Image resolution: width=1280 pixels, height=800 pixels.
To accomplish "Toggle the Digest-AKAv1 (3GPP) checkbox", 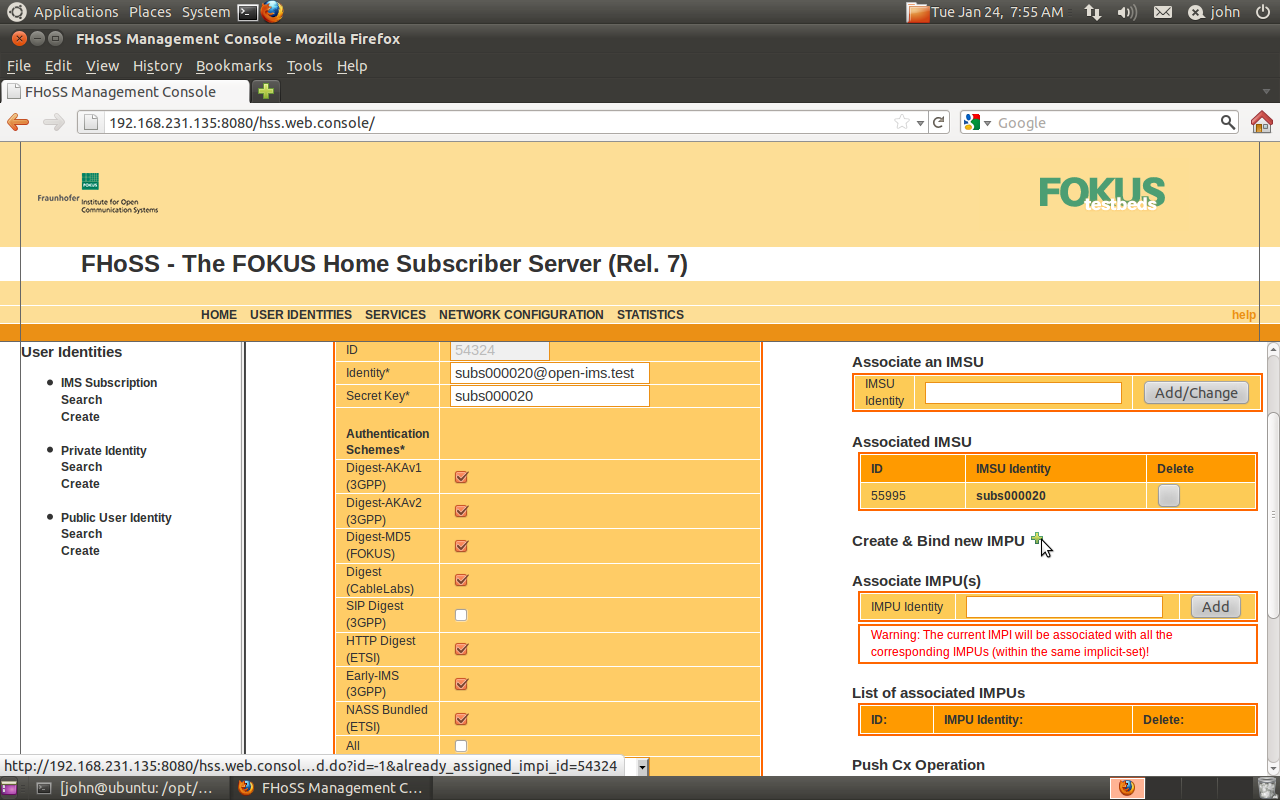I will 461,477.
